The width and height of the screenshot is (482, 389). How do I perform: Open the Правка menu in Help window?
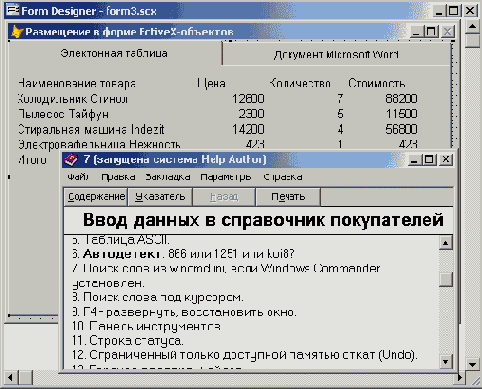(x=118, y=177)
